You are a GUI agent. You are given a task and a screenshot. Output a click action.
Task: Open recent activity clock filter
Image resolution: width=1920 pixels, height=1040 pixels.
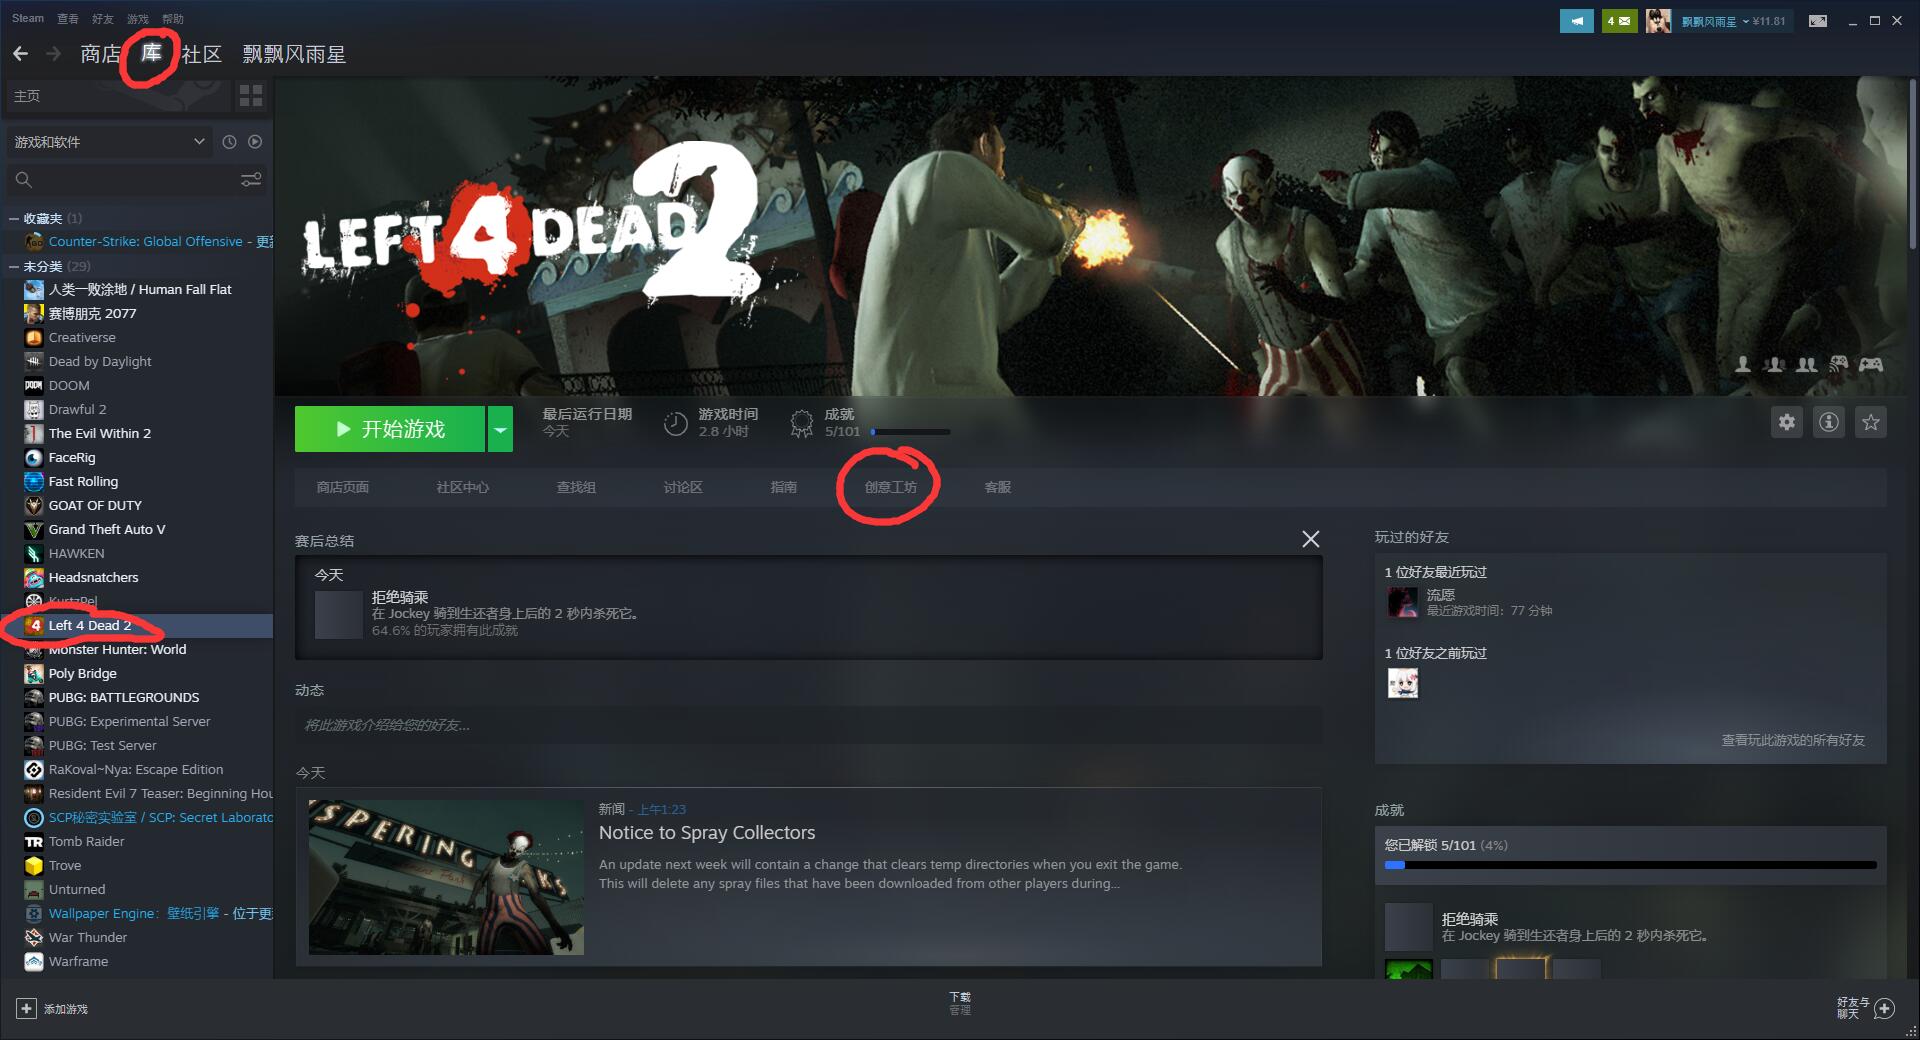pyautogui.click(x=229, y=142)
